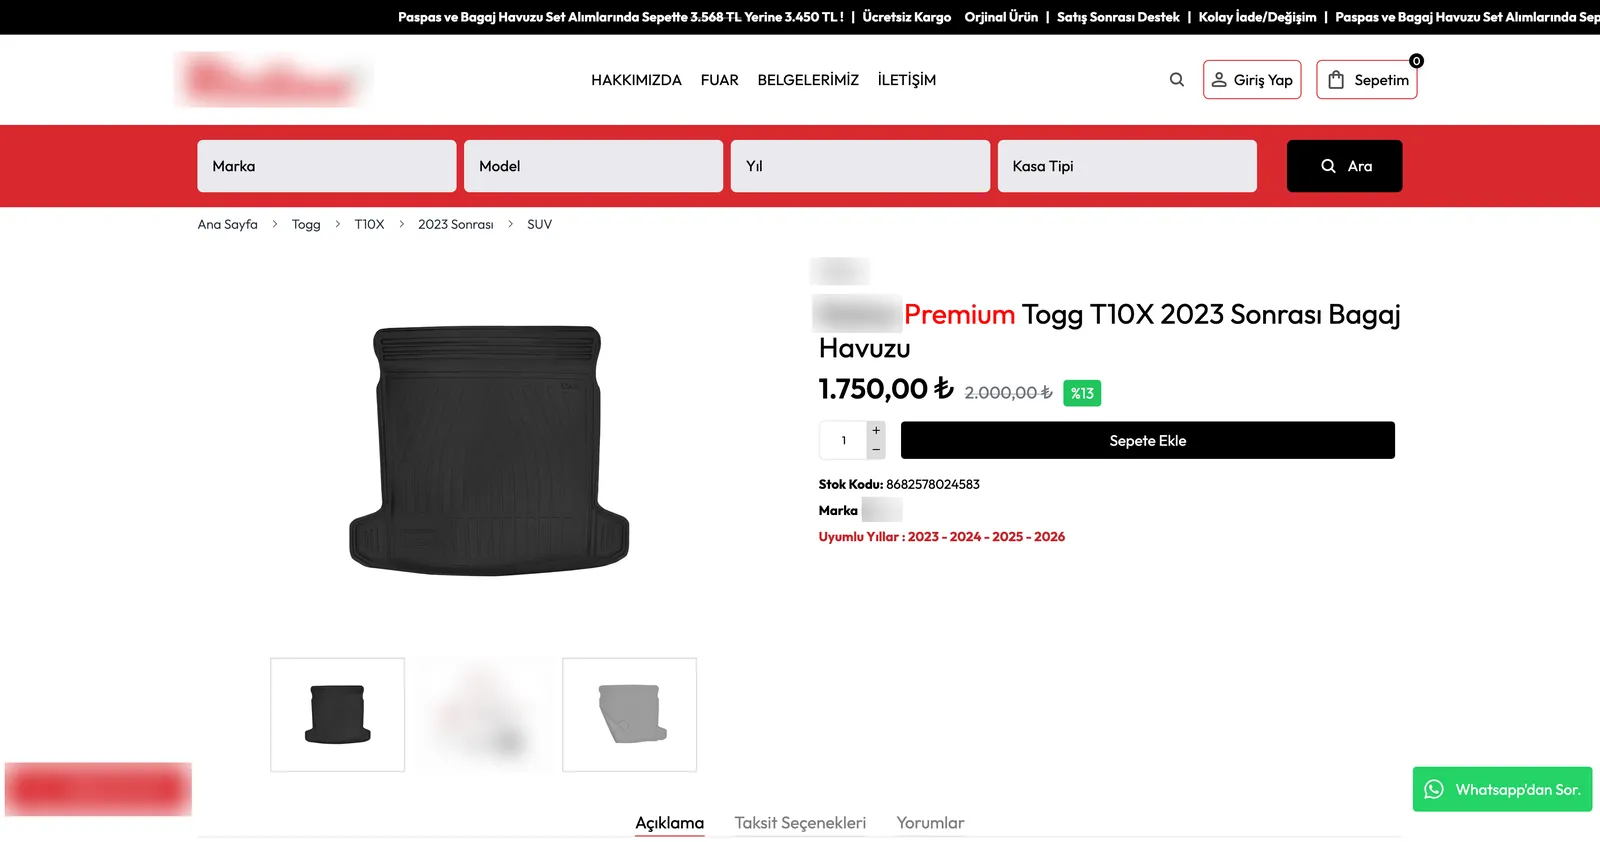This screenshot has height=842, width=1600.
Task: Click the stock code 8682578024583
Action: click(933, 484)
